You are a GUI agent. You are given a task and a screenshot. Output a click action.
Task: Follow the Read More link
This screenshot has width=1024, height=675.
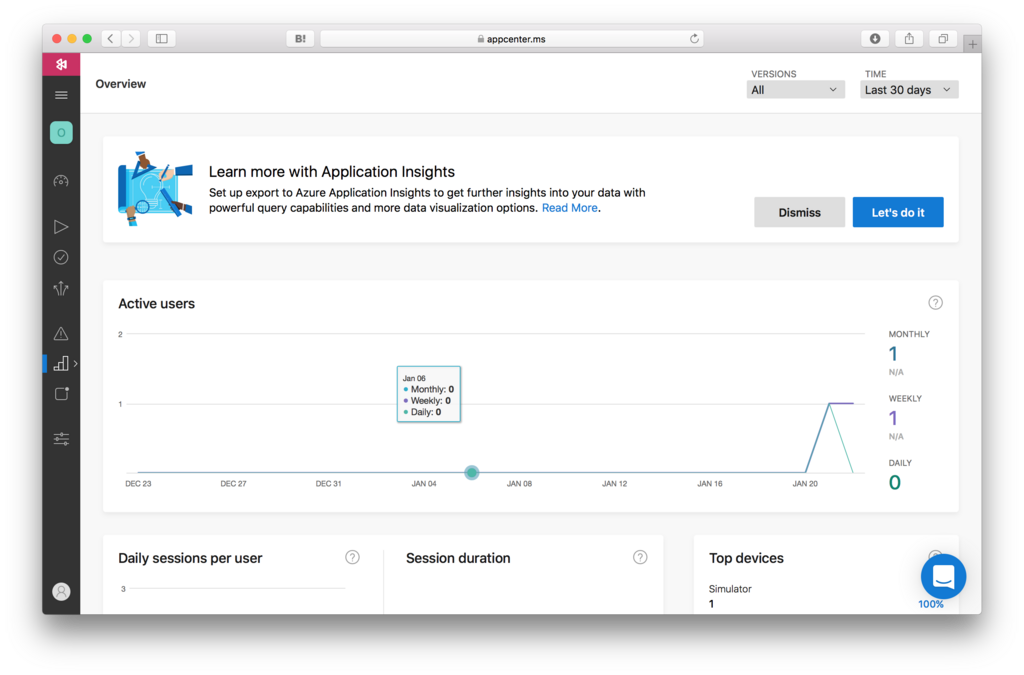[x=569, y=208]
